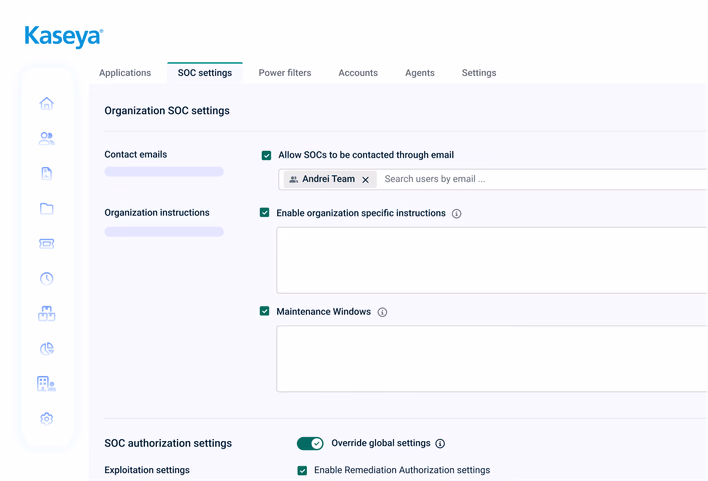Click the organization instructions text area

492,261
